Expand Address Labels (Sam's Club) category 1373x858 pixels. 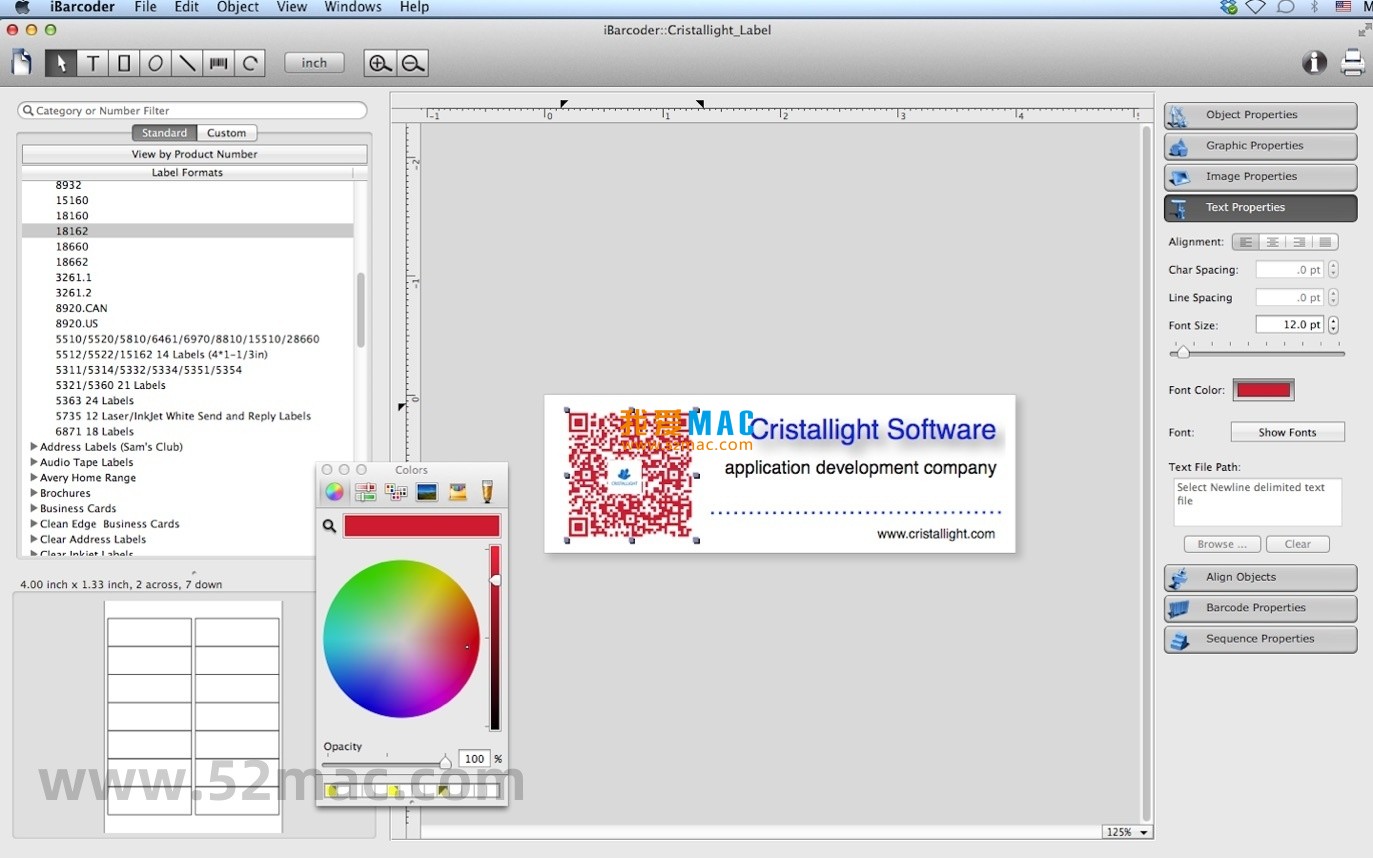[x=34, y=447]
